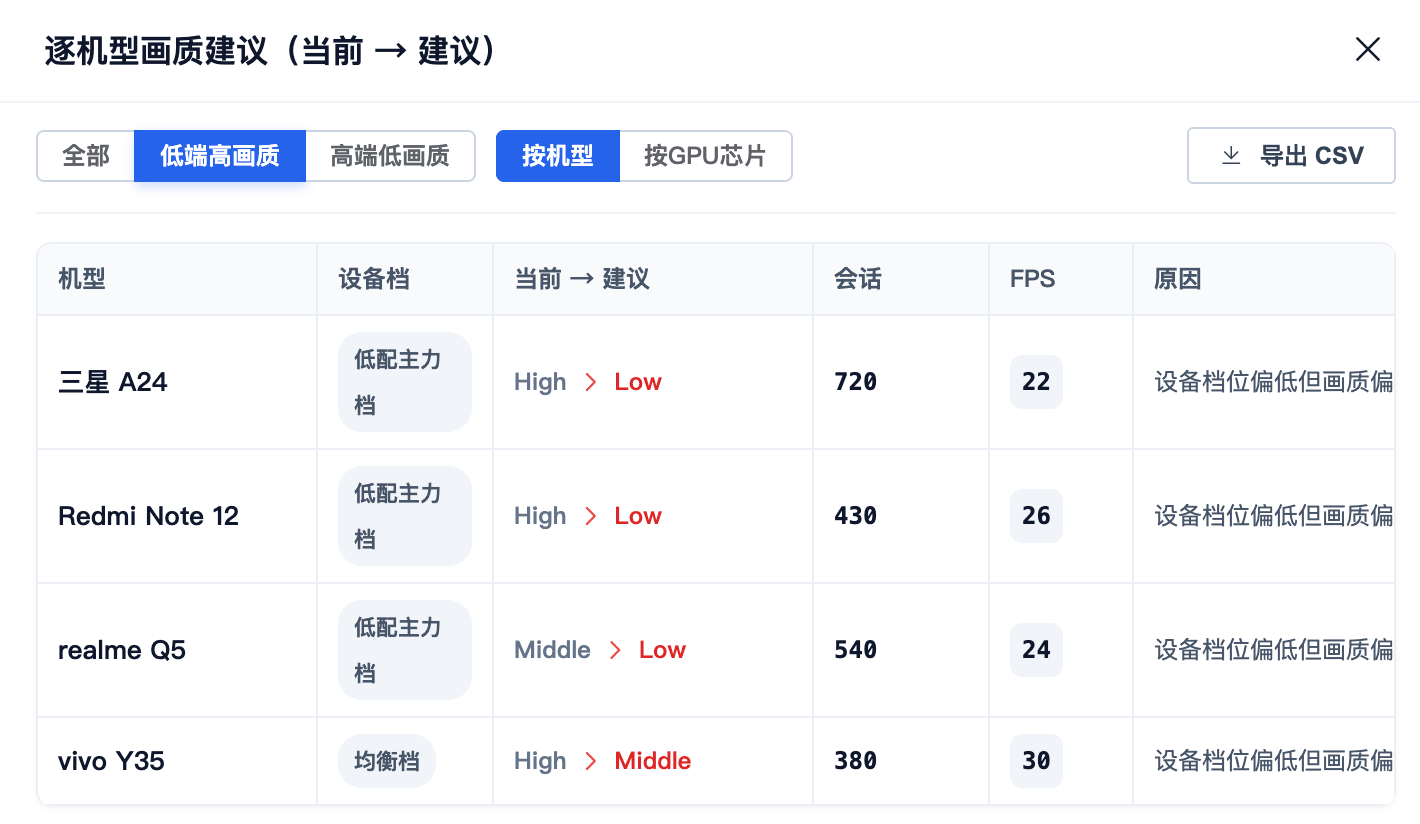The width and height of the screenshot is (1420, 824).
Task: Select the 高端低画质 filter option
Action: (390, 156)
